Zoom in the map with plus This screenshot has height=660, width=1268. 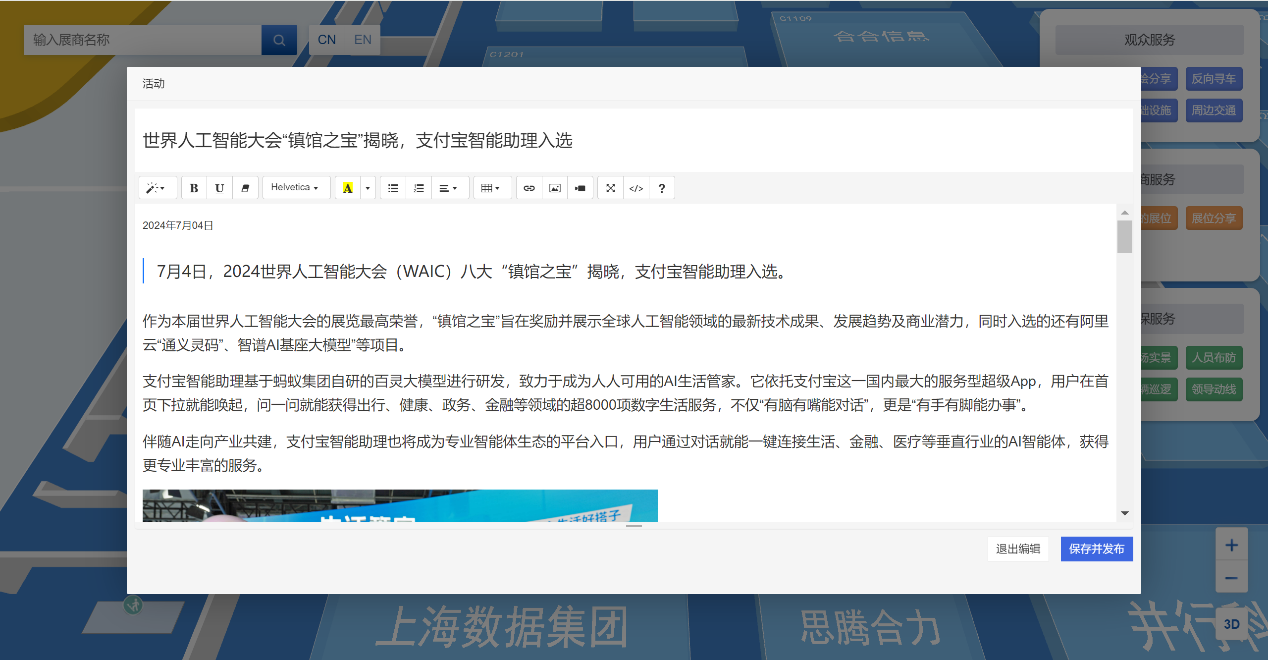pos(1231,545)
